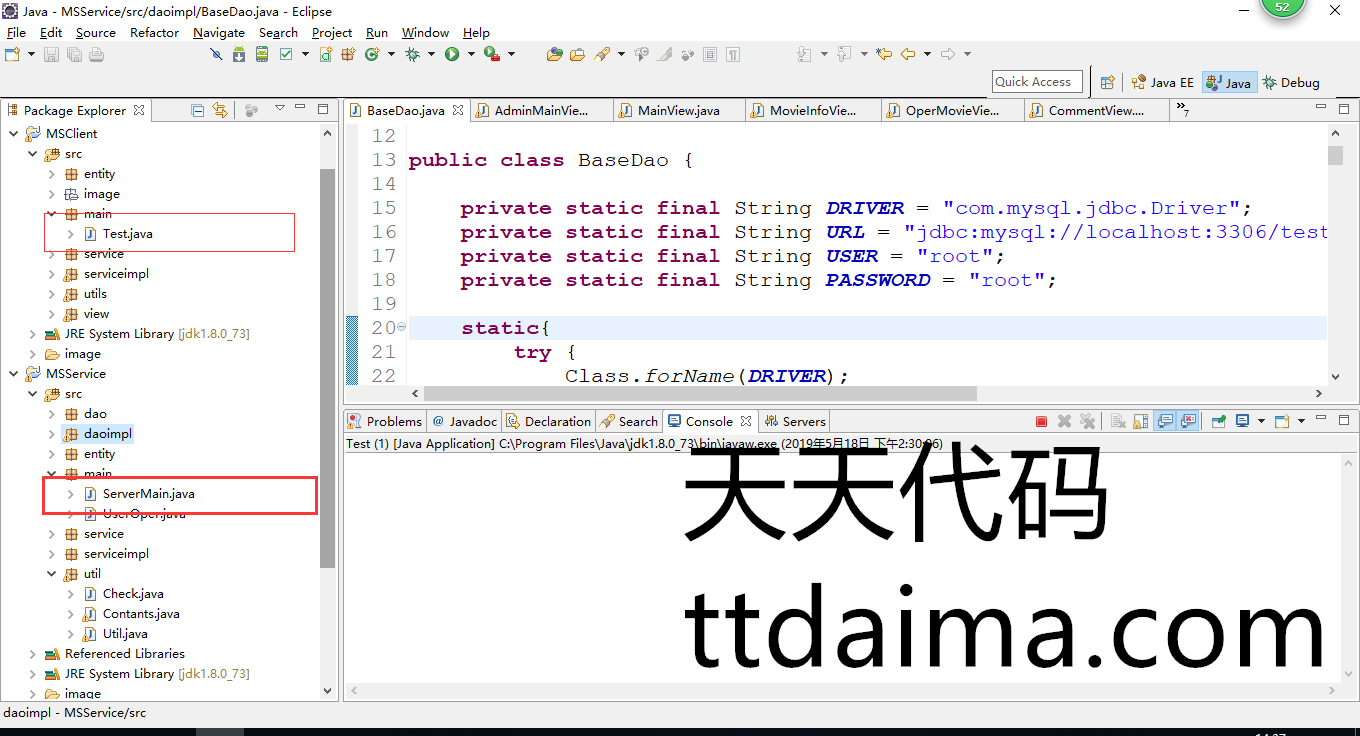Image resolution: width=1360 pixels, height=736 pixels.
Task: Terminate the process with the red Stop icon
Action: coord(1041,421)
